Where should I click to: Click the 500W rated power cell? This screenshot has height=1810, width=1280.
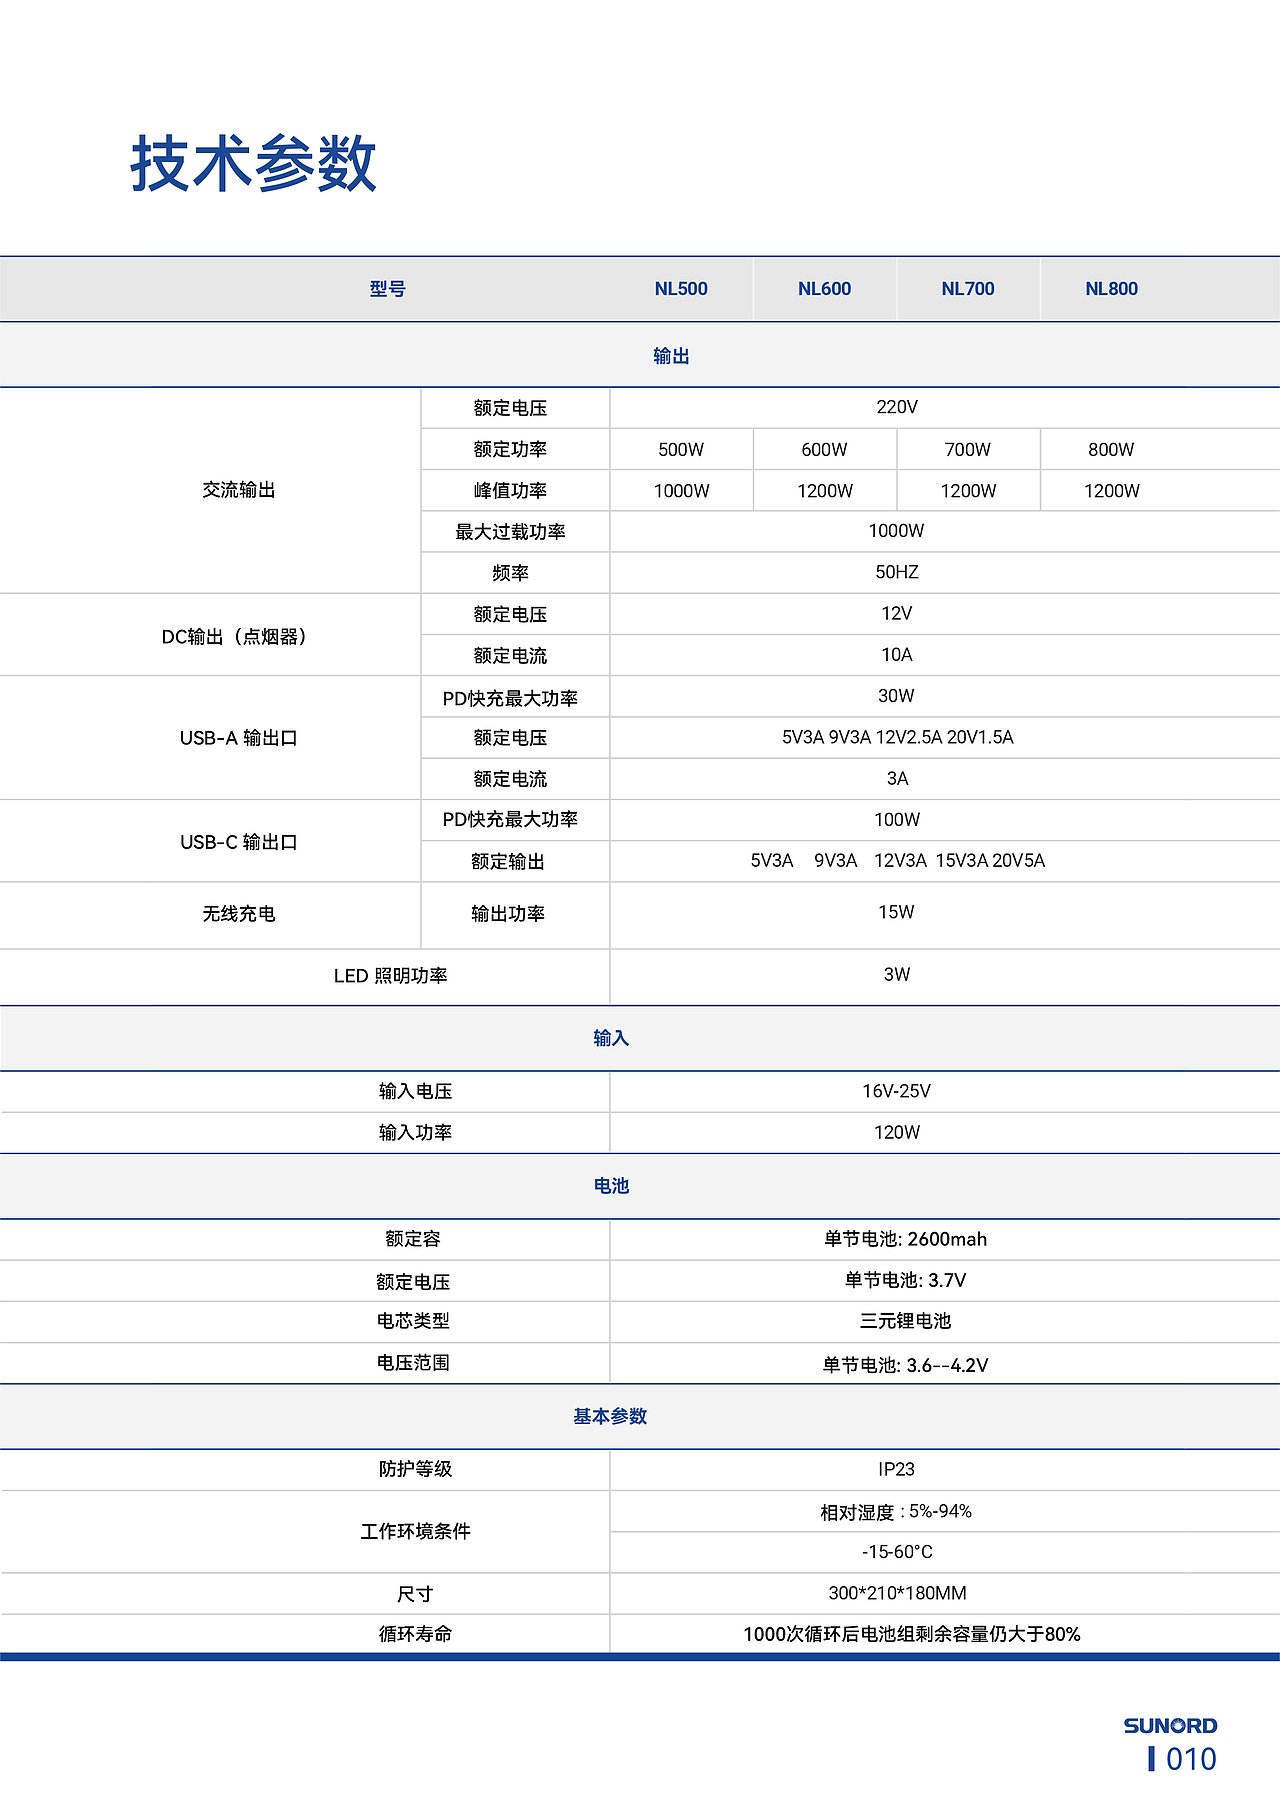(681, 449)
